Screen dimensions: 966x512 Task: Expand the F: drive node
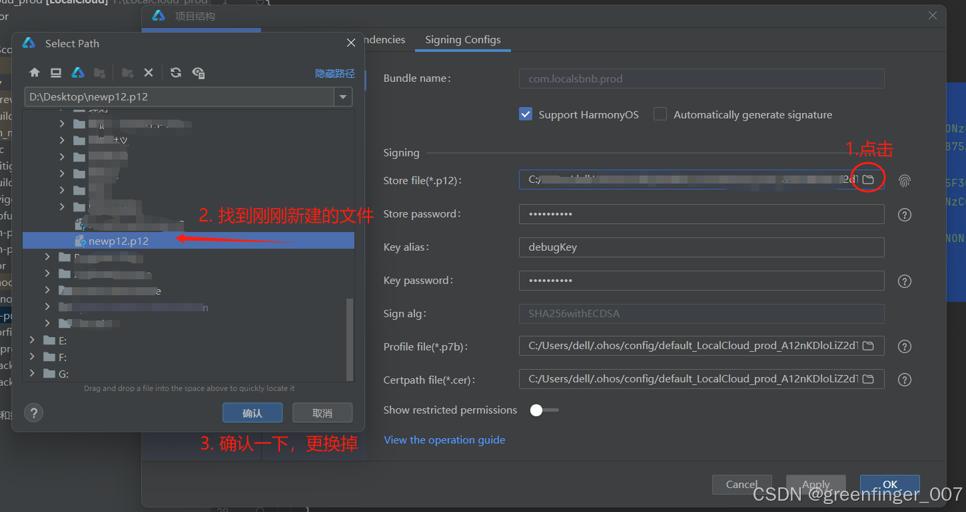pyautogui.click(x=32, y=357)
